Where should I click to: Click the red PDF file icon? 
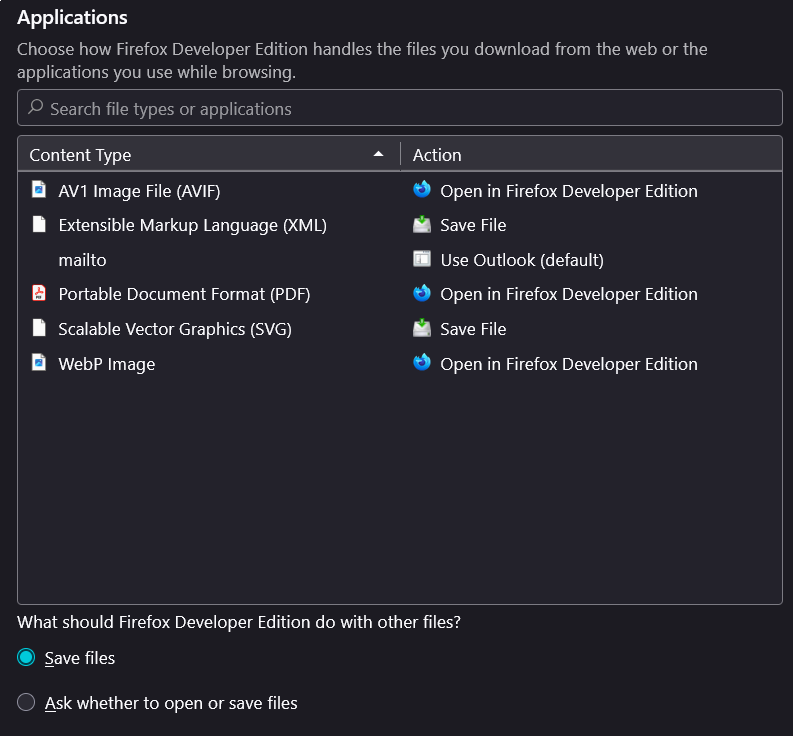pos(39,293)
